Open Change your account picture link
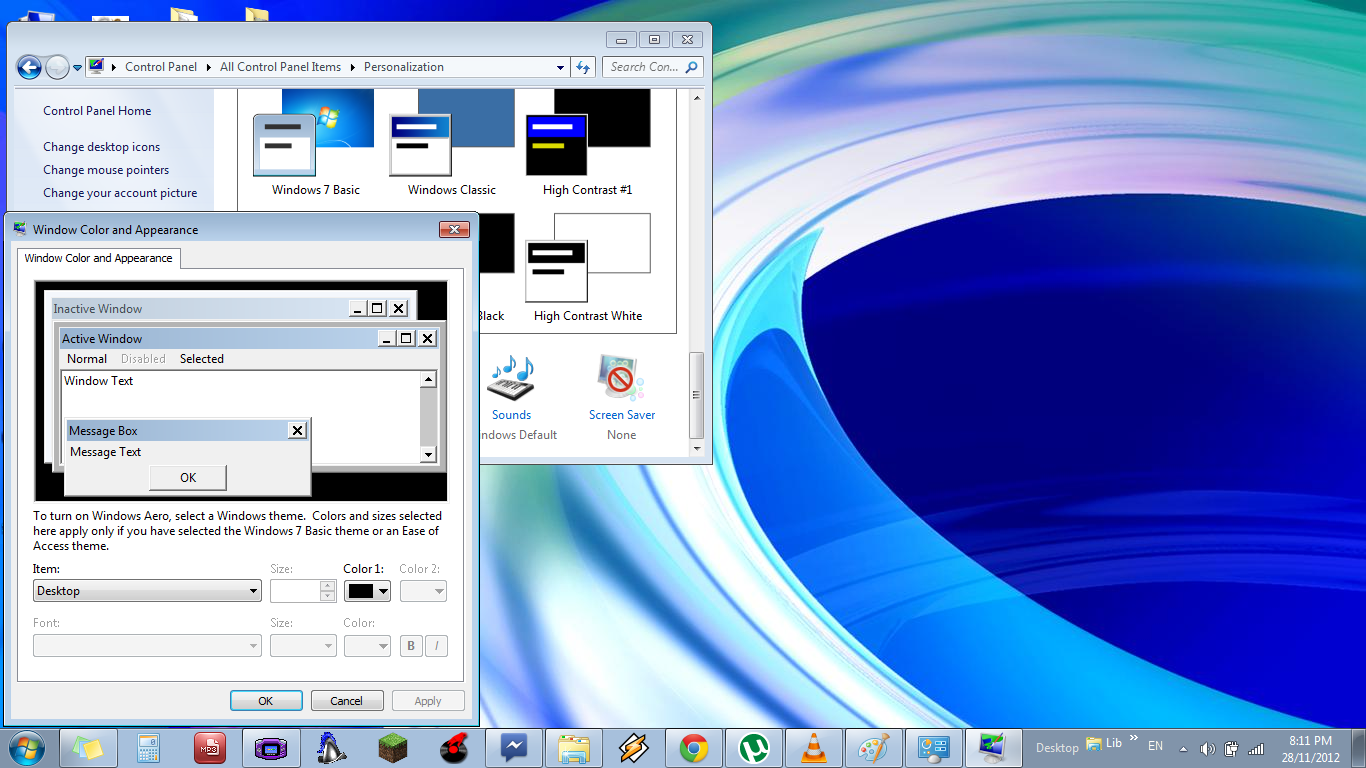The image size is (1366, 768). pyautogui.click(x=120, y=193)
